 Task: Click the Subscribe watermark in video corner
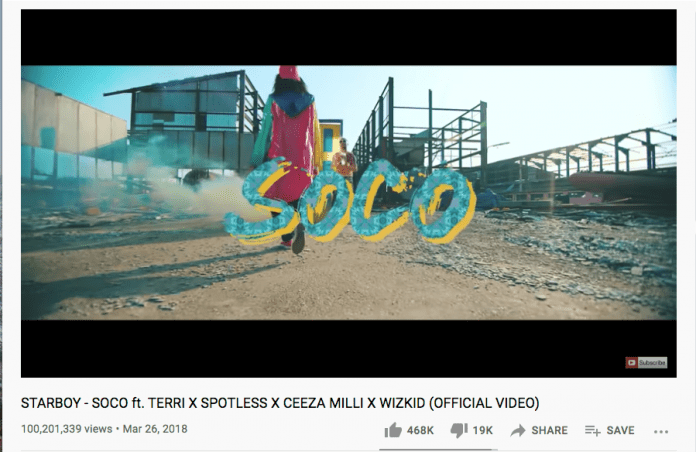coord(646,363)
